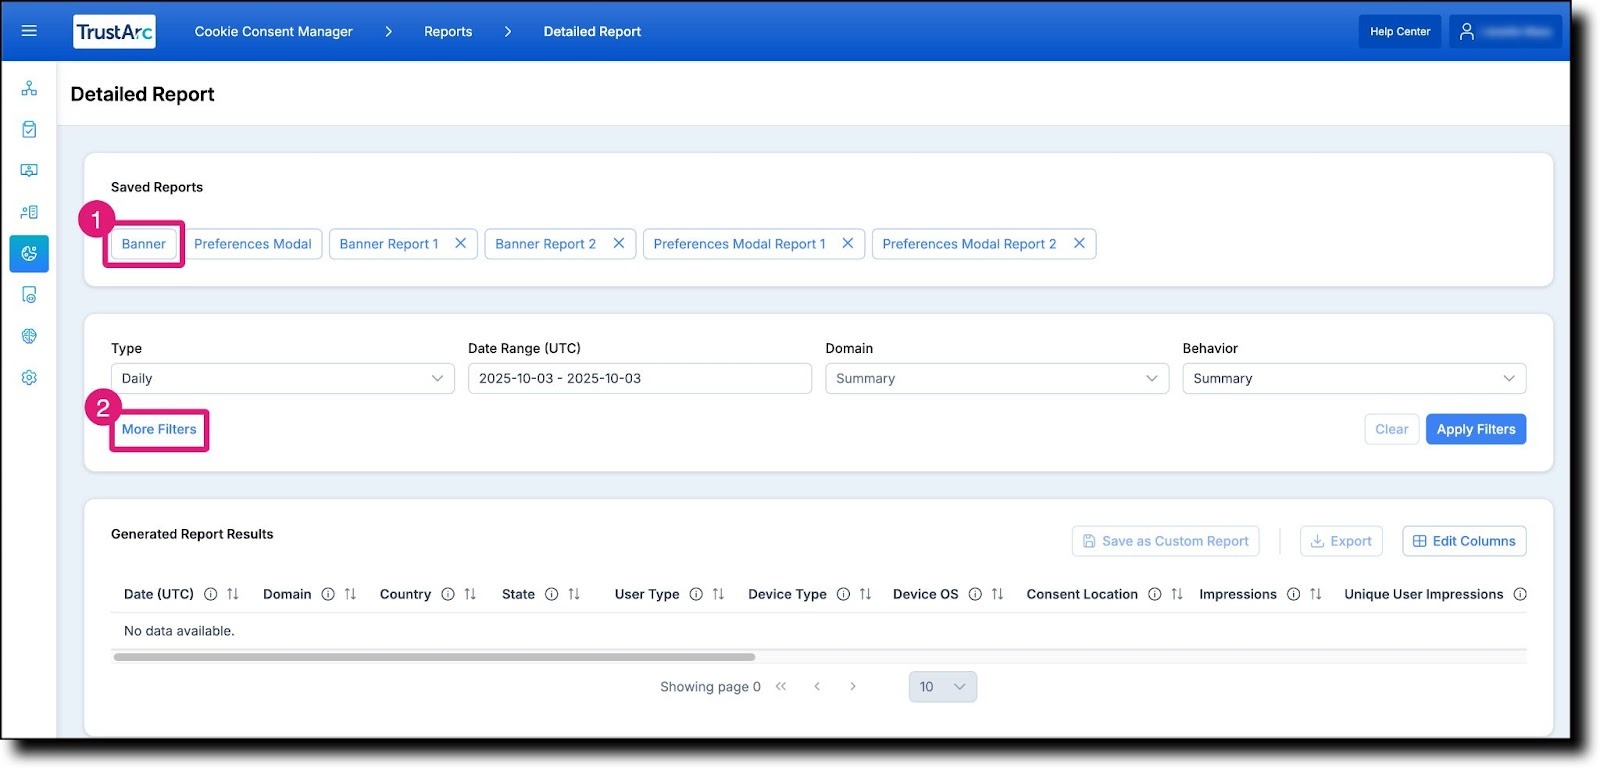Select Preferences Modal Report 2 saved report
The image size is (1600, 768).
969,243
